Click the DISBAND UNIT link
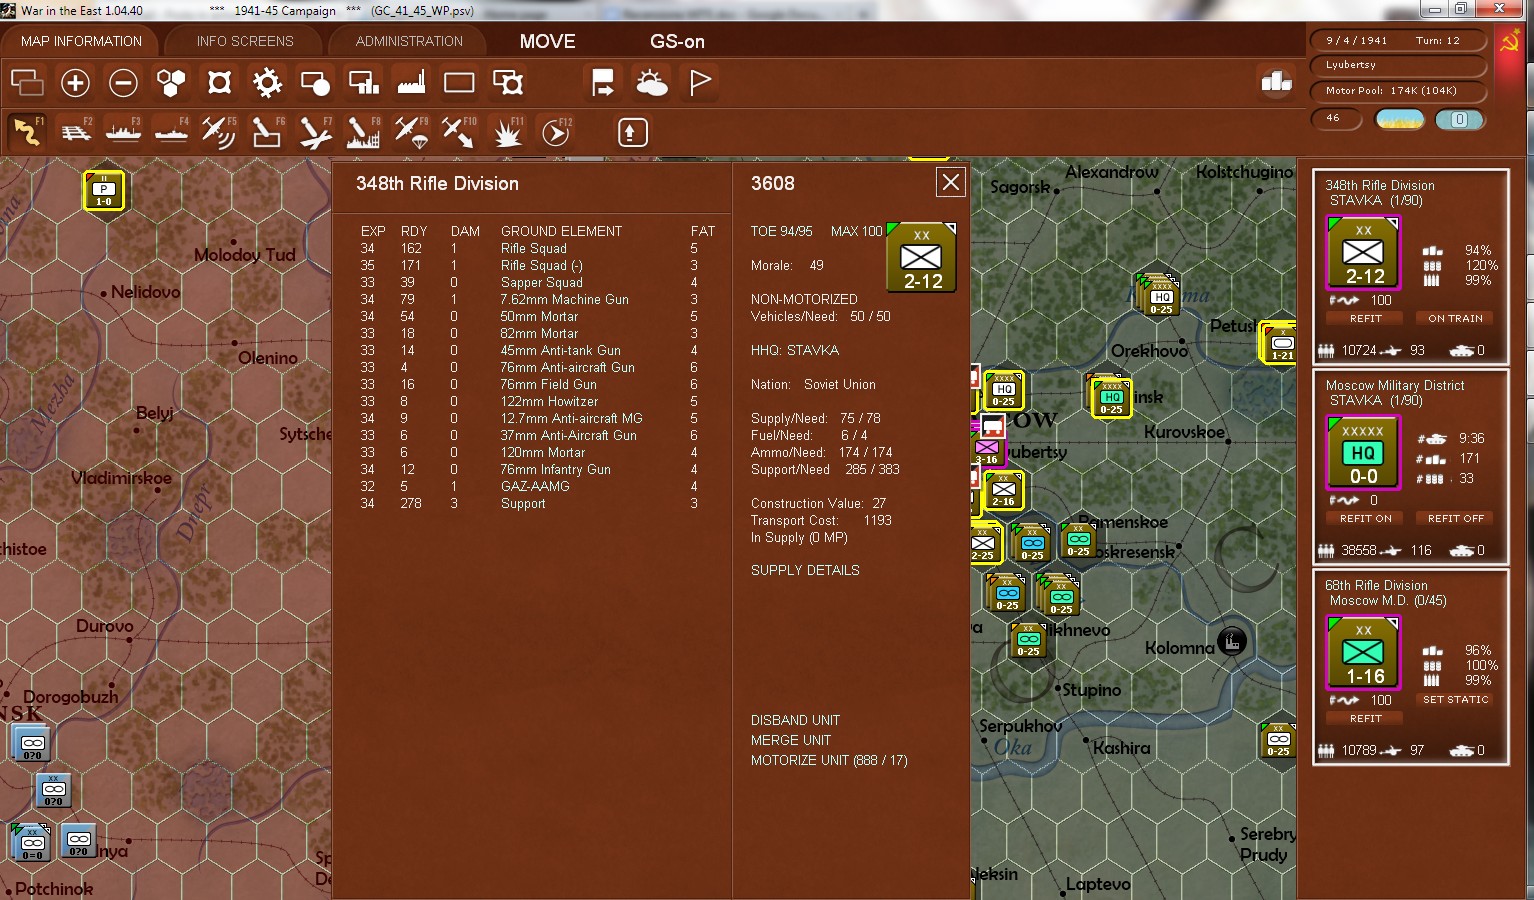This screenshot has width=1534, height=900. tap(795, 720)
